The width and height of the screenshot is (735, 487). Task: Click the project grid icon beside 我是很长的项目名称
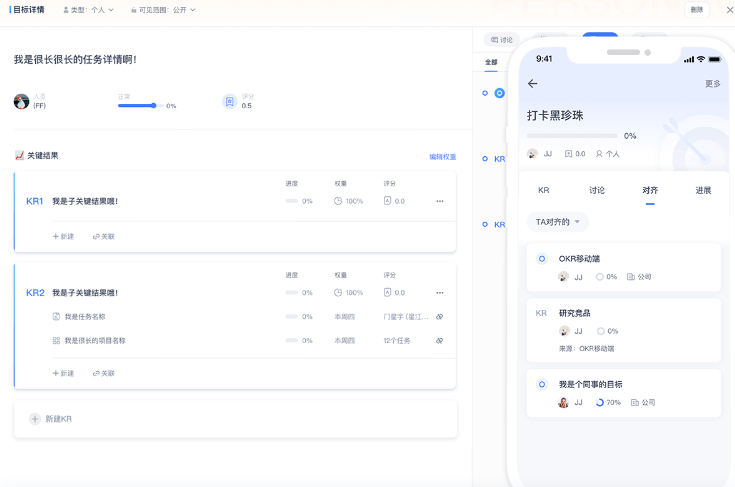(56, 340)
